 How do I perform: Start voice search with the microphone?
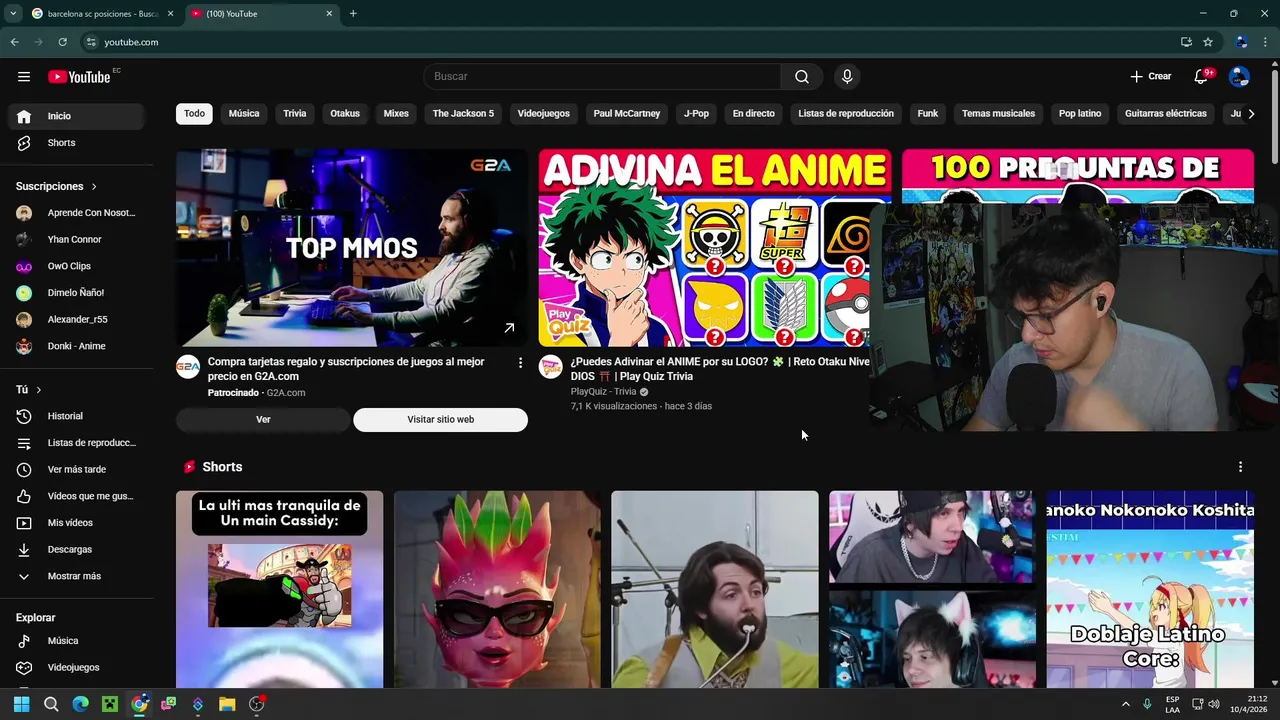click(847, 77)
